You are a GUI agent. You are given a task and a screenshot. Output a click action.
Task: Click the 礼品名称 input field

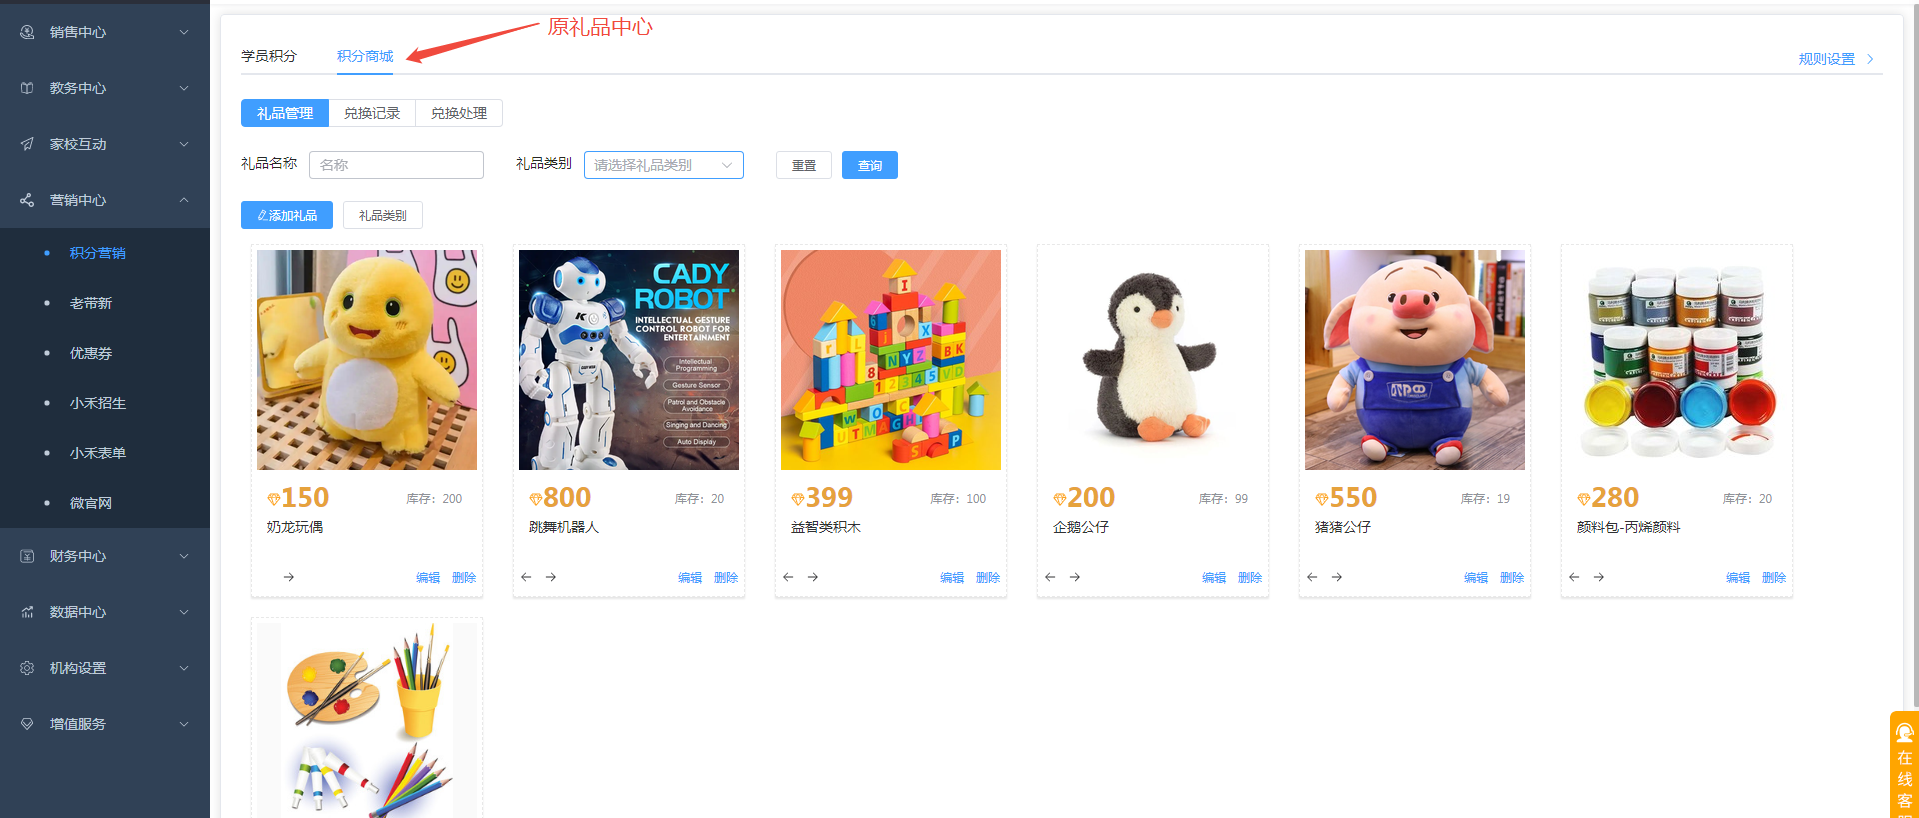point(396,165)
